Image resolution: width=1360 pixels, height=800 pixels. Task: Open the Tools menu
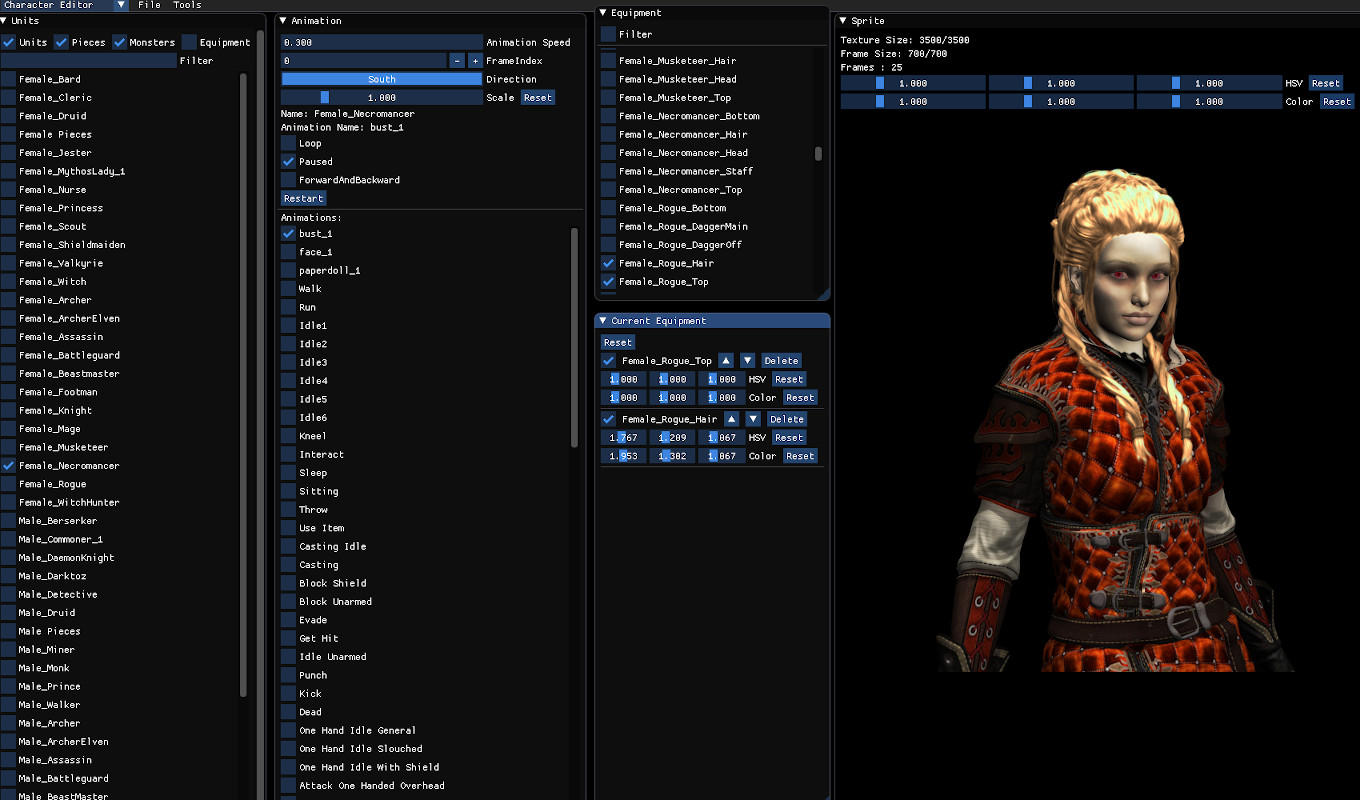[187, 5]
